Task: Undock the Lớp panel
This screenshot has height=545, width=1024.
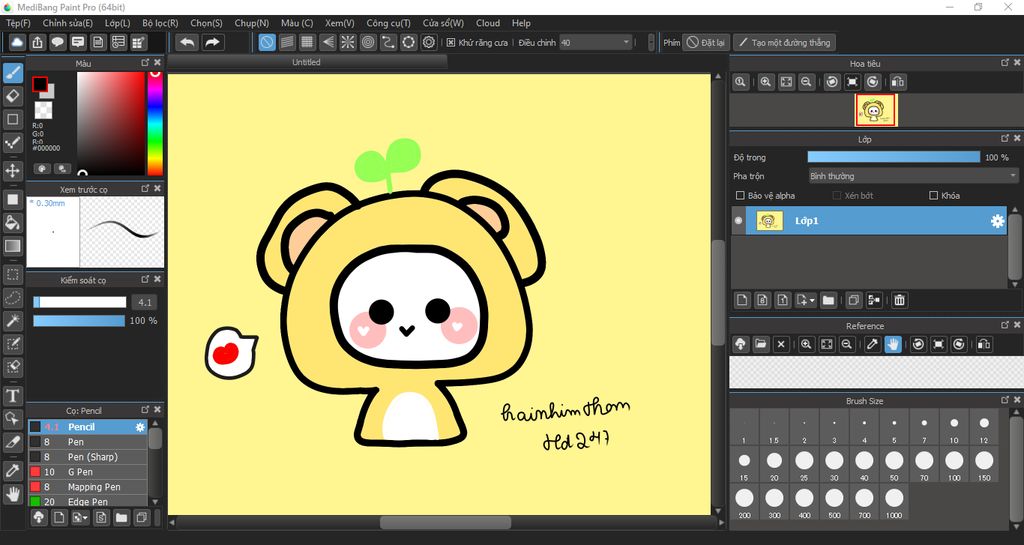Action: click(x=1004, y=138)
